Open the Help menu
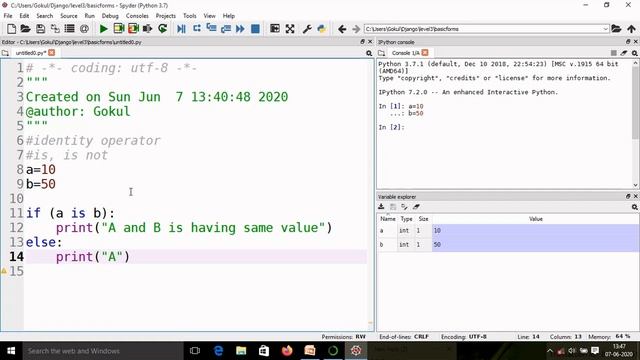 (x=229, y=16)
